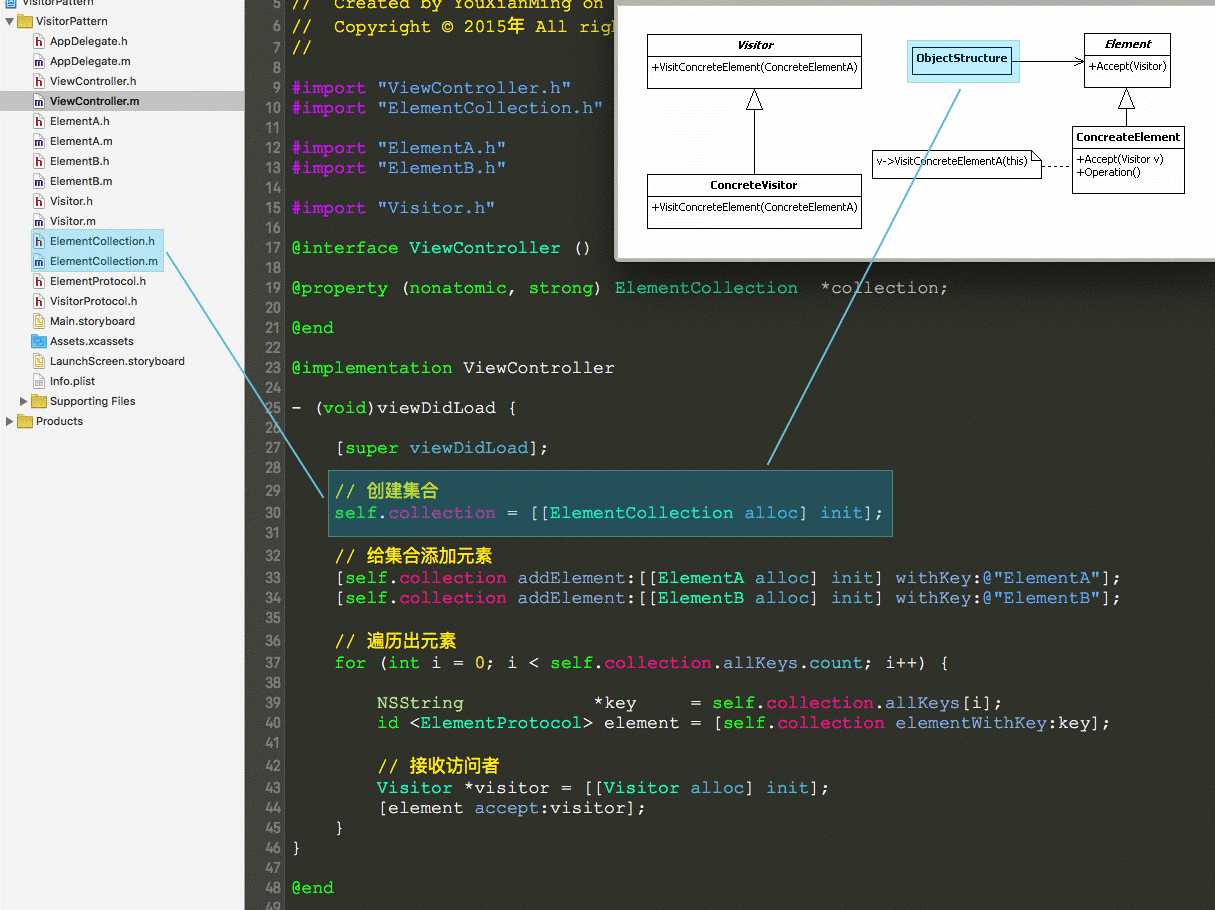Click the "接收访问者" comment
Image resolution: width=1215 pixels, height=910 pixels.
coord(438,766)
